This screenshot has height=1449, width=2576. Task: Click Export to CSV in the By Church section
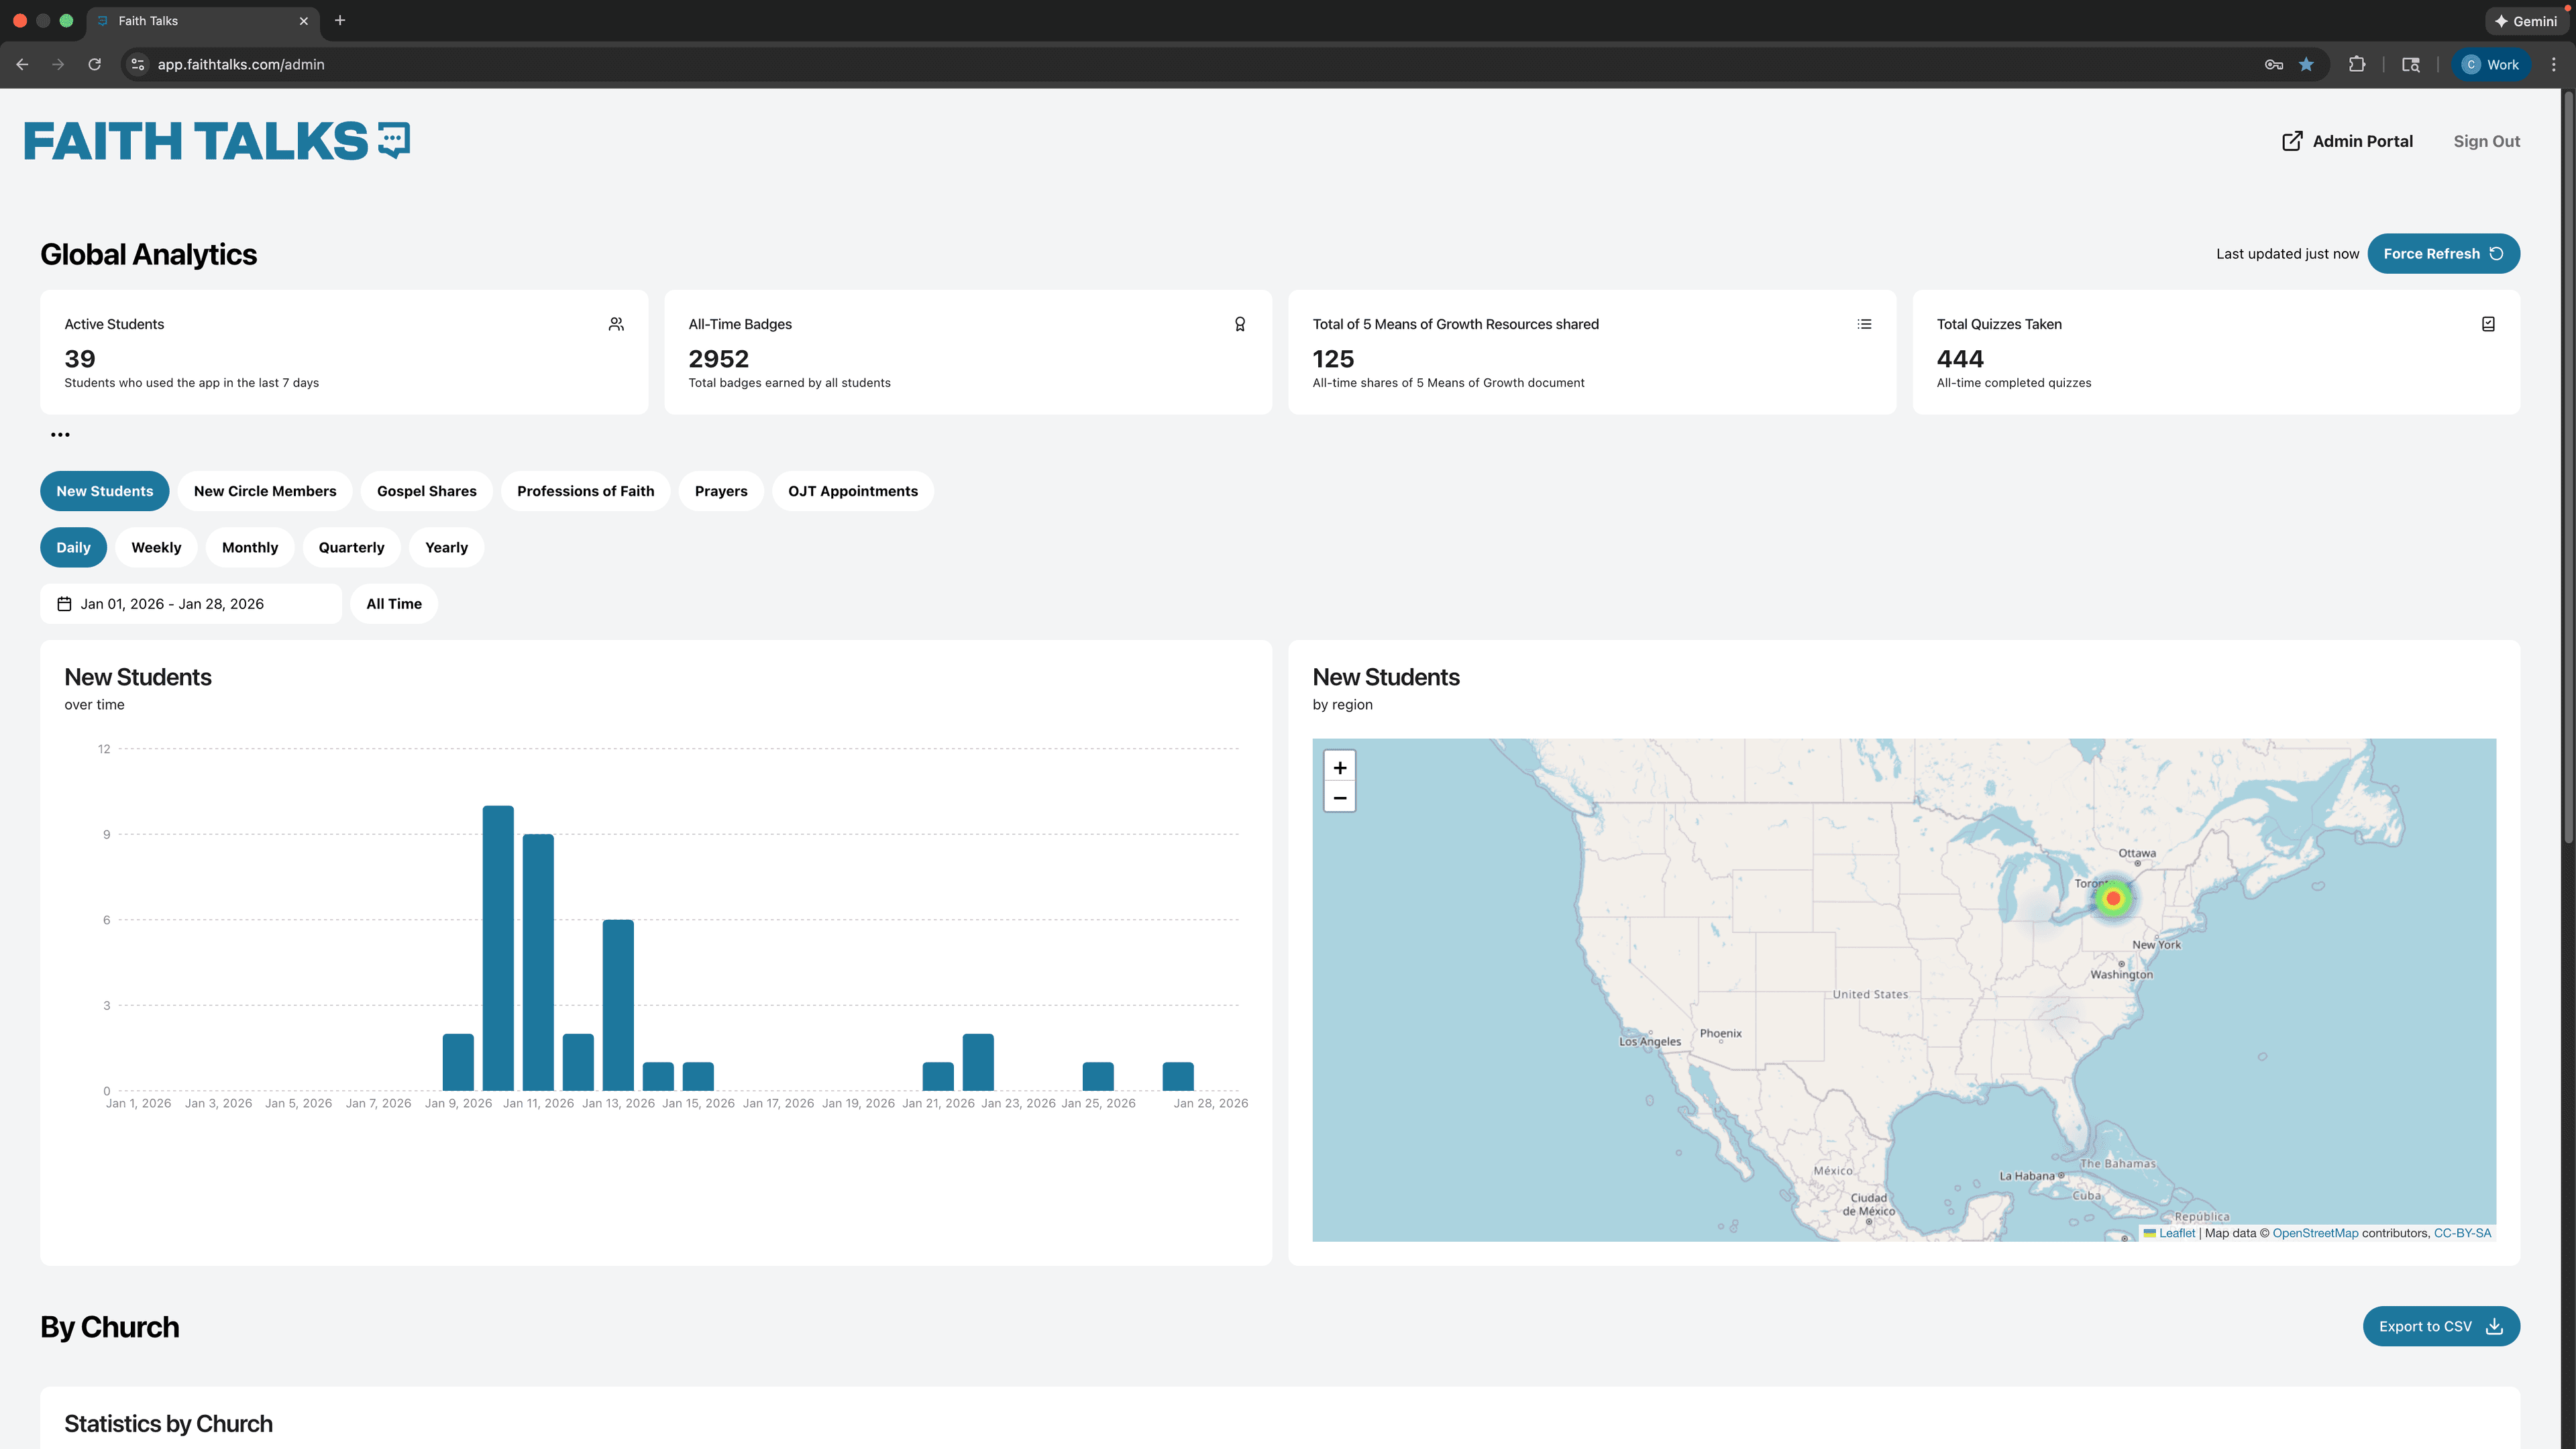pyautogui.click(x=2441, y=1326)
